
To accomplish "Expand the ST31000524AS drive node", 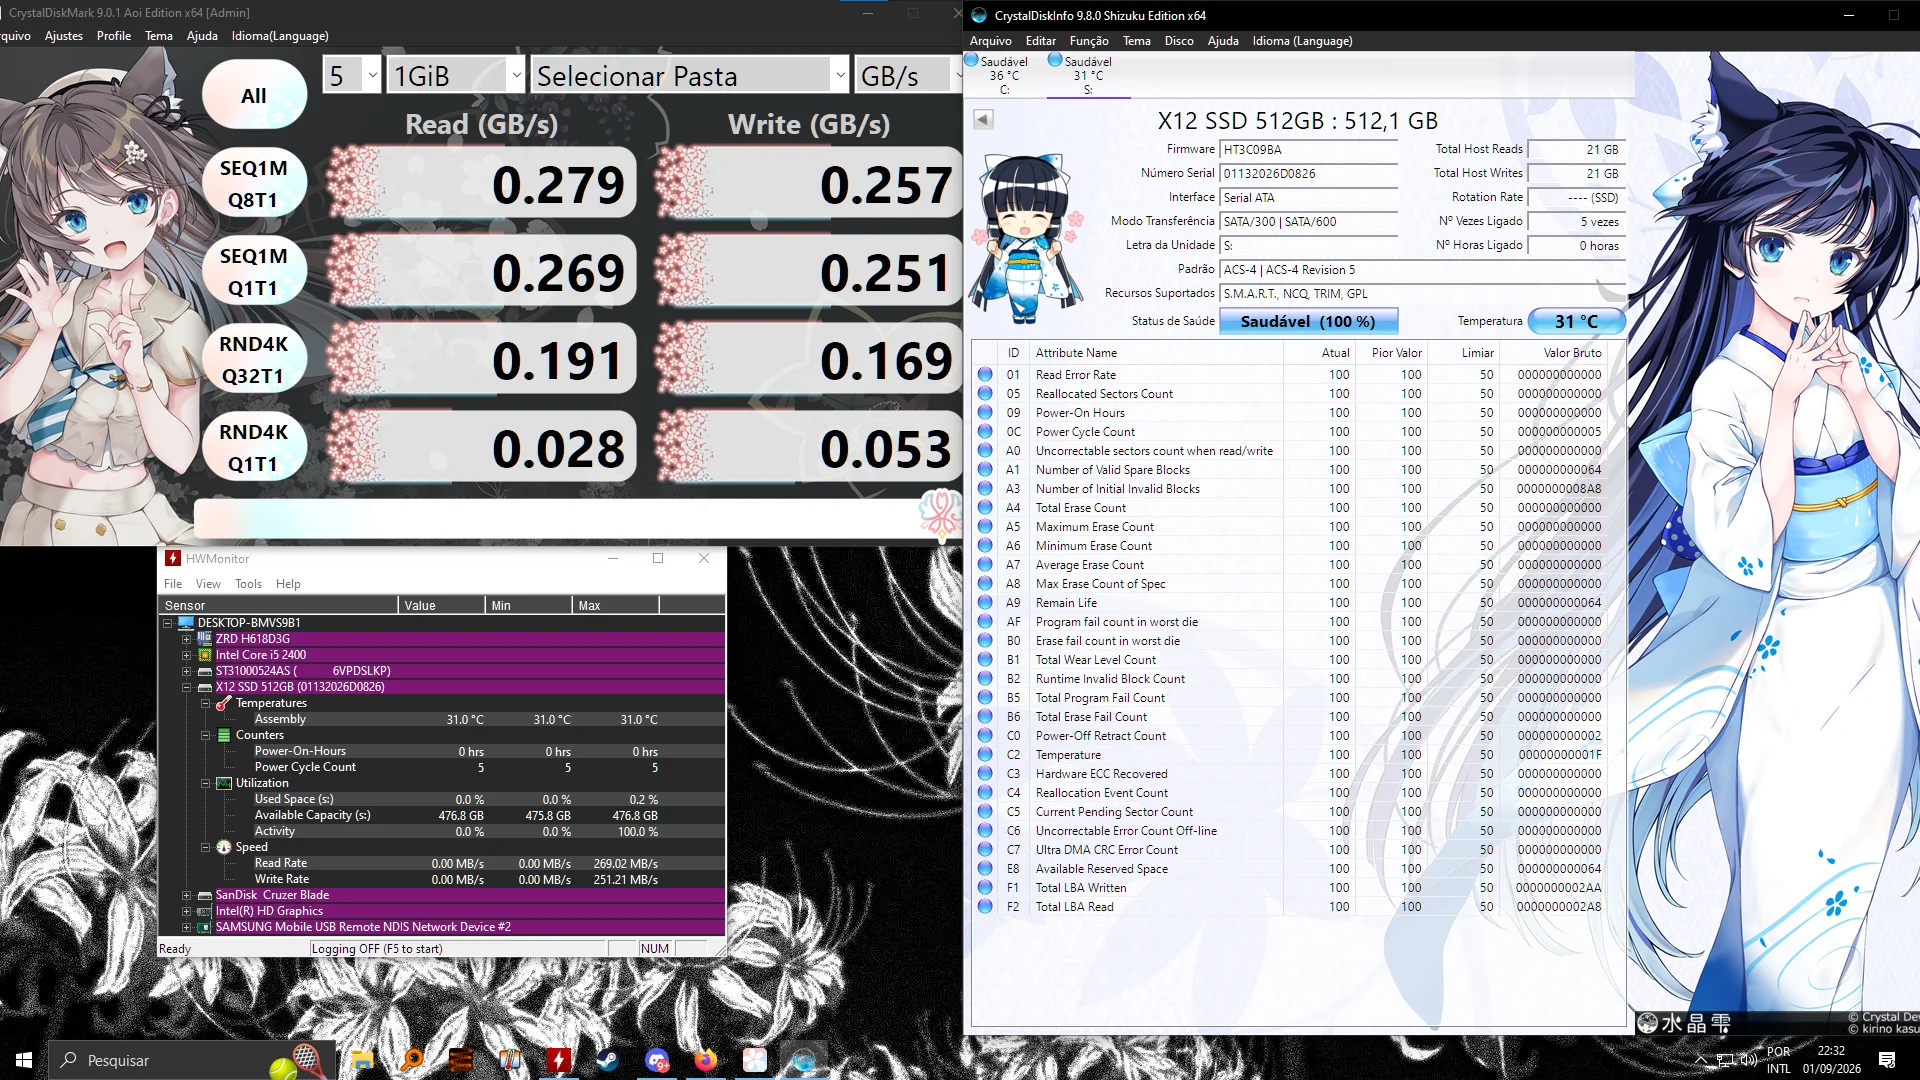I will pyautogui.click(x=186, y=671).
